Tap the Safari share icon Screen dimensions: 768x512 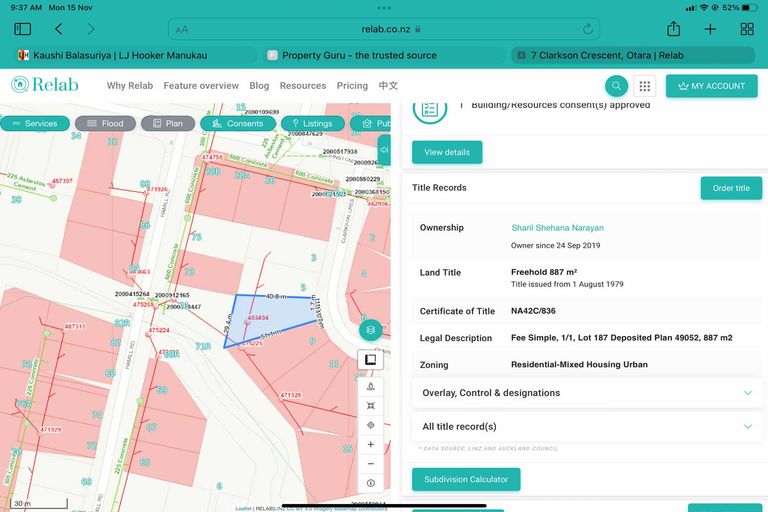pyautogui.click(x=674, y=29)
